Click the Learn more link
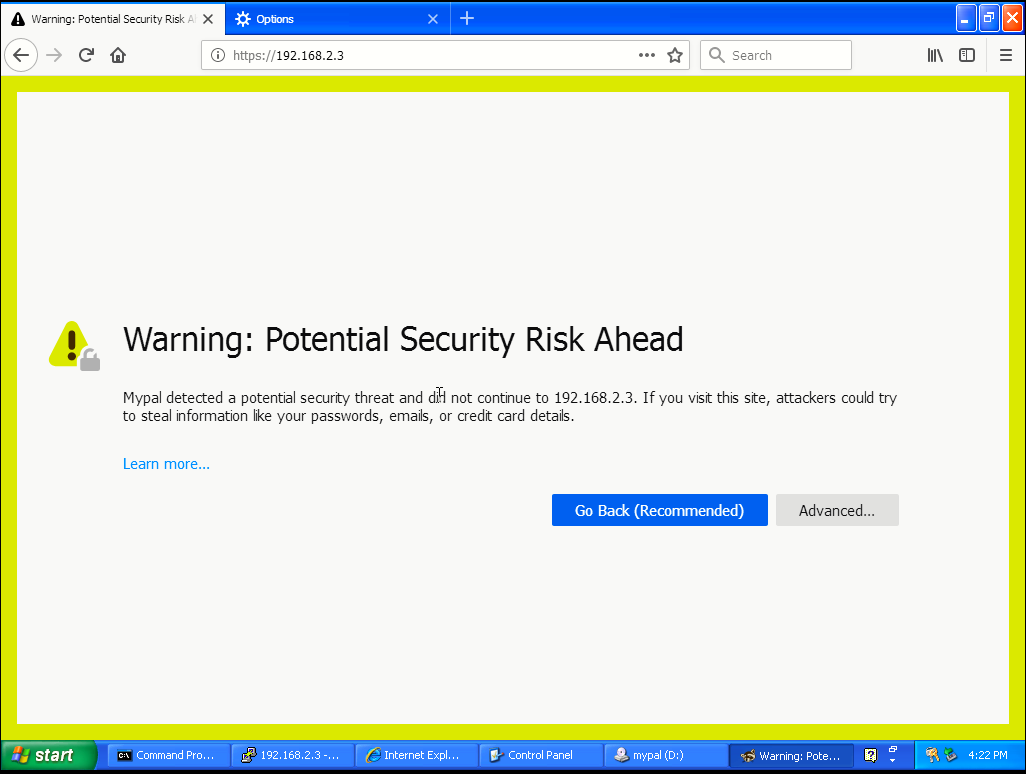 click(166, 464)
